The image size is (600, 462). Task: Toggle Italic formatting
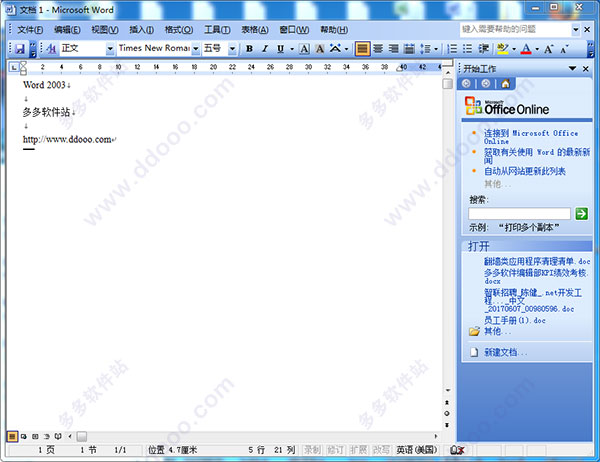point(265,49)
